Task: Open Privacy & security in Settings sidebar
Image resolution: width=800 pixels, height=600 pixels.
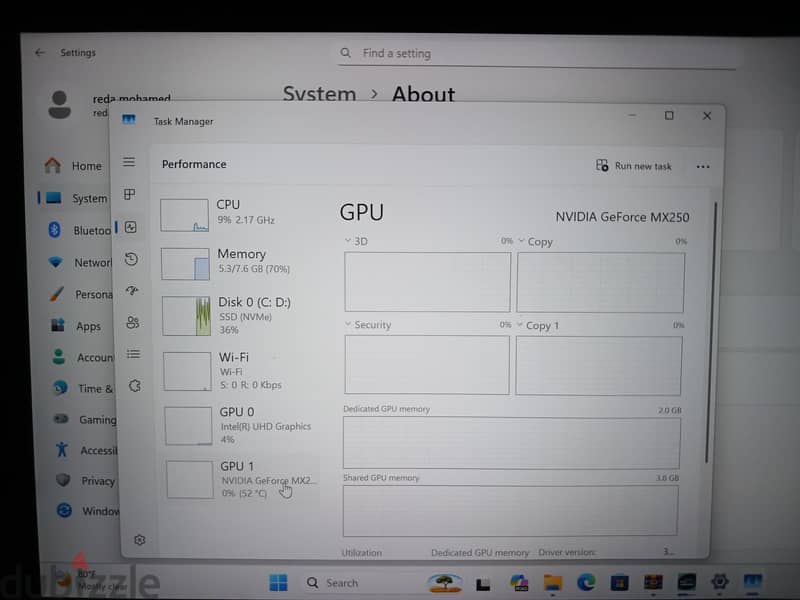Action: tap(86, 481)
